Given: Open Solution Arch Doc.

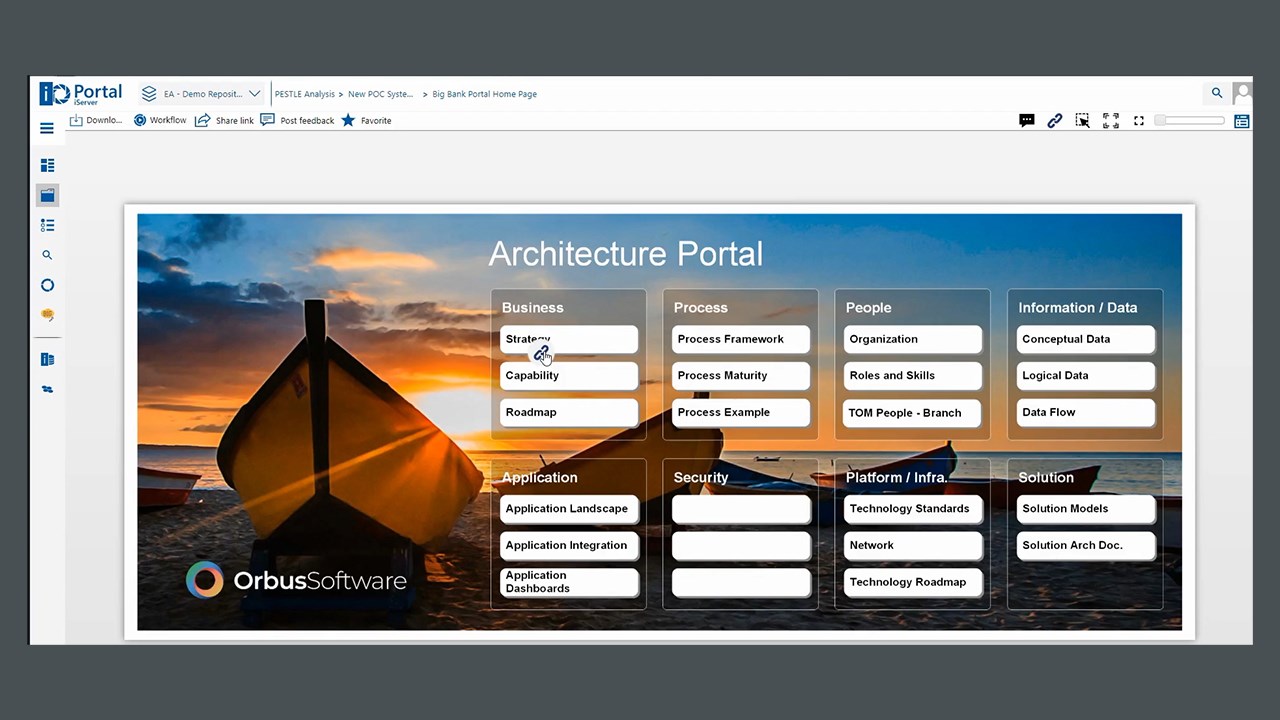Looking at the screenshot, I should (1086, 546).
